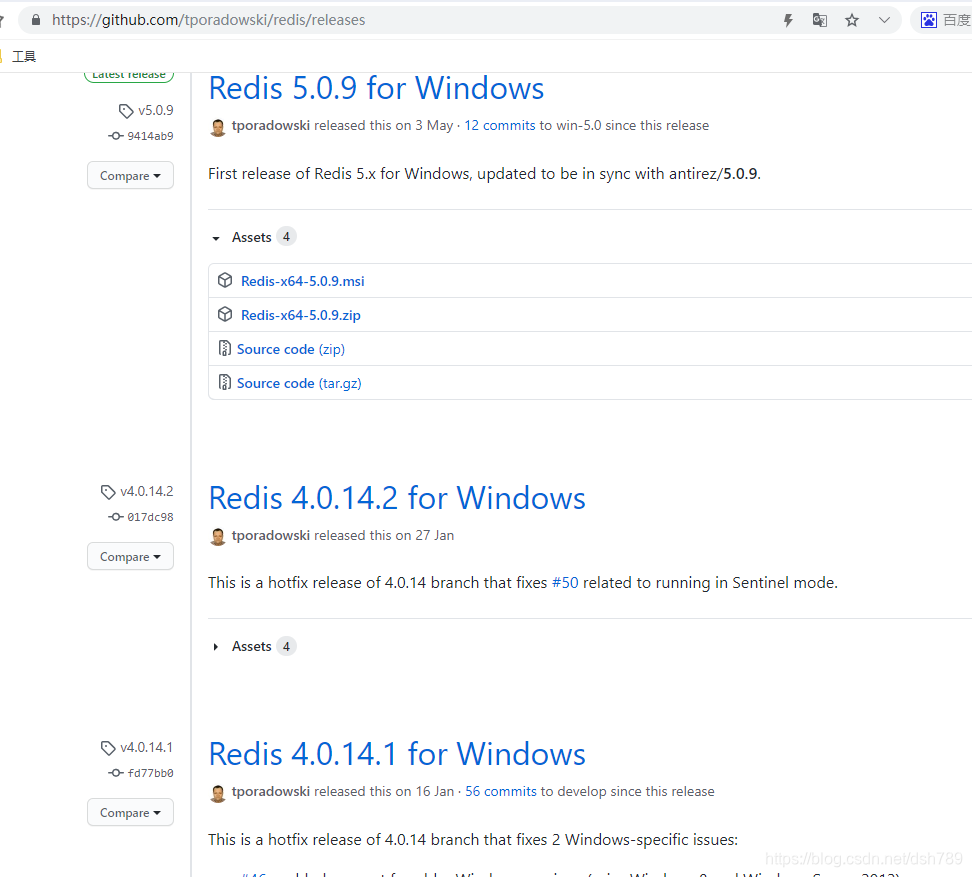Download Redis-x64-5.0.9.msi
This screenshot has width=972, height=877.
[303, 281]
